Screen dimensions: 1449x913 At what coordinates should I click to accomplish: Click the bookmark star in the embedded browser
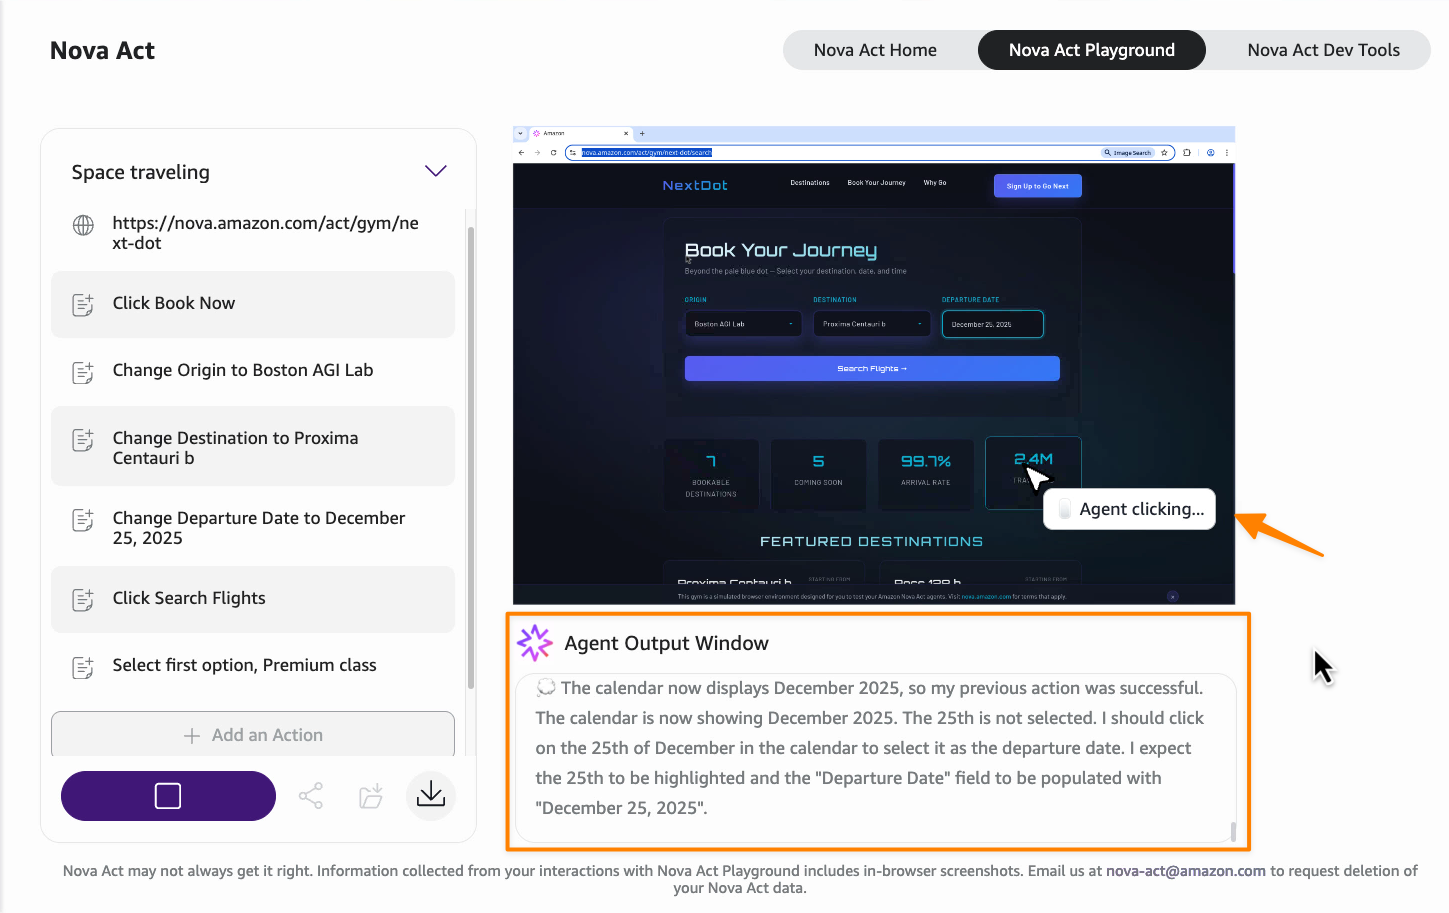point(1164,153)
